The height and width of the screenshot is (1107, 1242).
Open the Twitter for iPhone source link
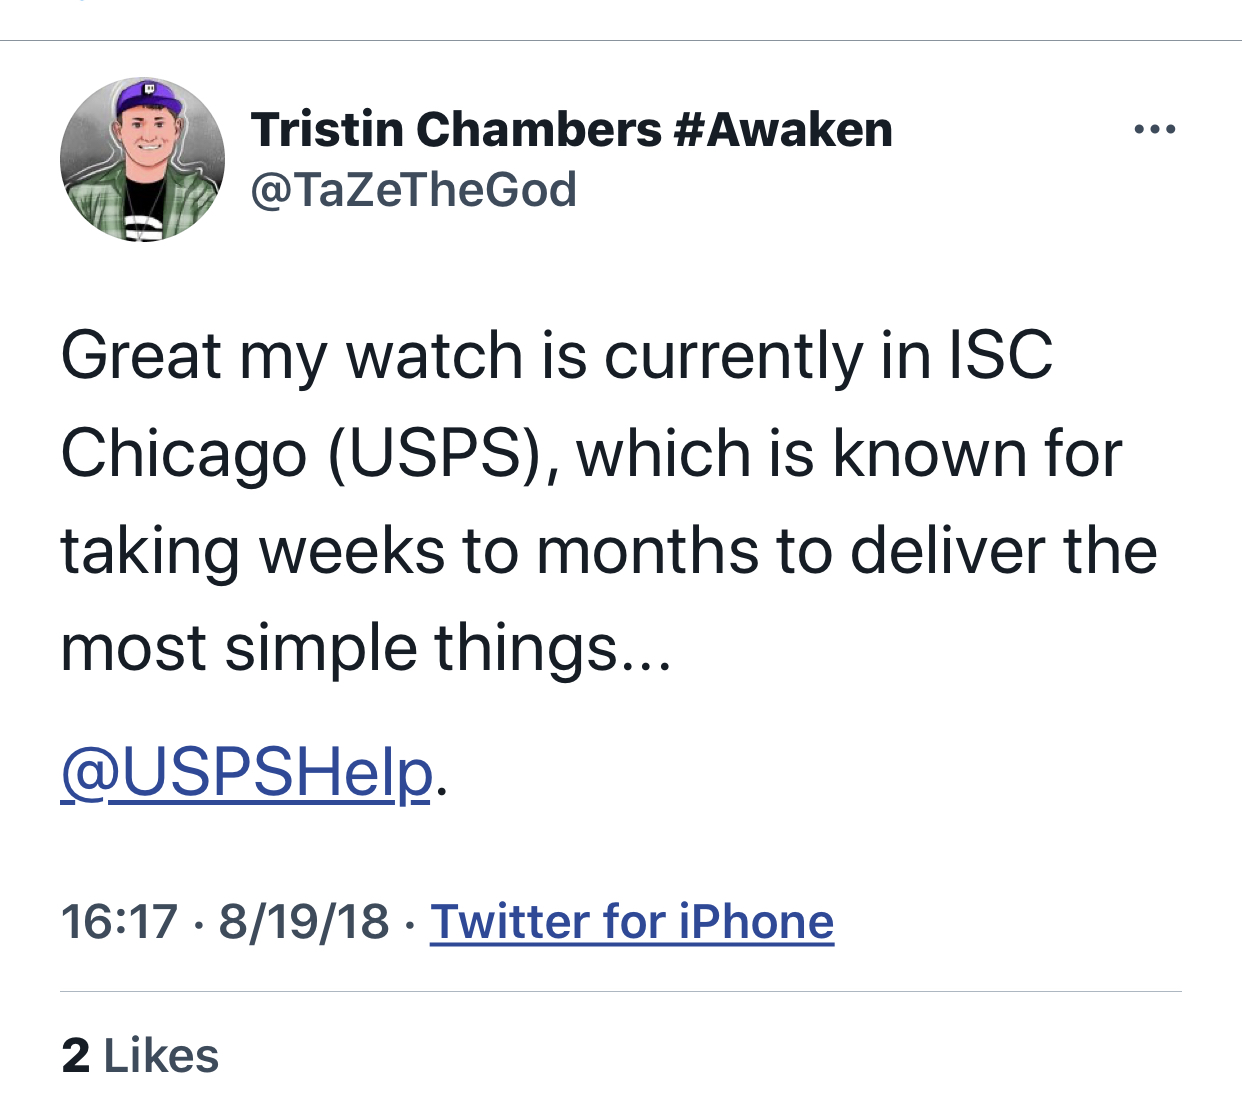pos(631,921)
